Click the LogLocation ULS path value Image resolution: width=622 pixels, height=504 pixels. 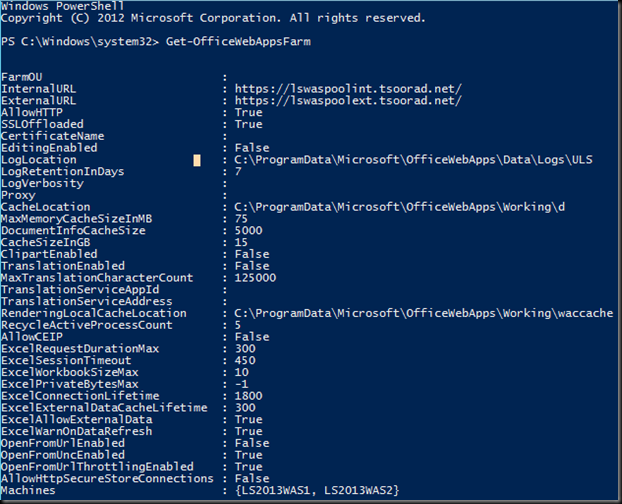click(407, 160)
